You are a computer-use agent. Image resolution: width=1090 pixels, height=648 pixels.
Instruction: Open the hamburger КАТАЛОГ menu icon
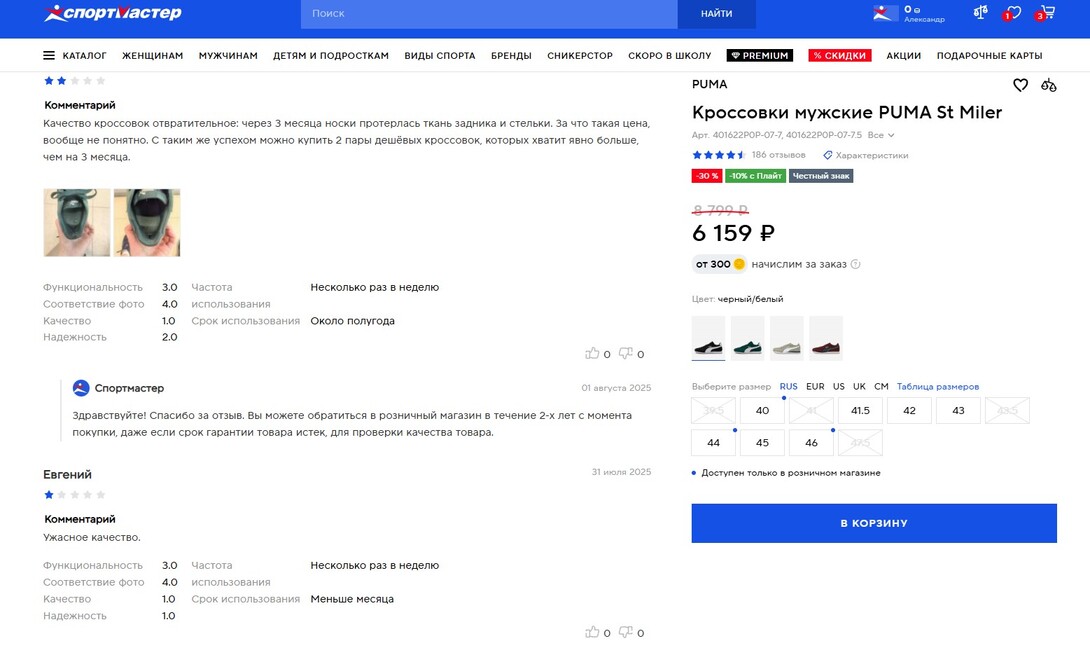click(x=49, y=56)
